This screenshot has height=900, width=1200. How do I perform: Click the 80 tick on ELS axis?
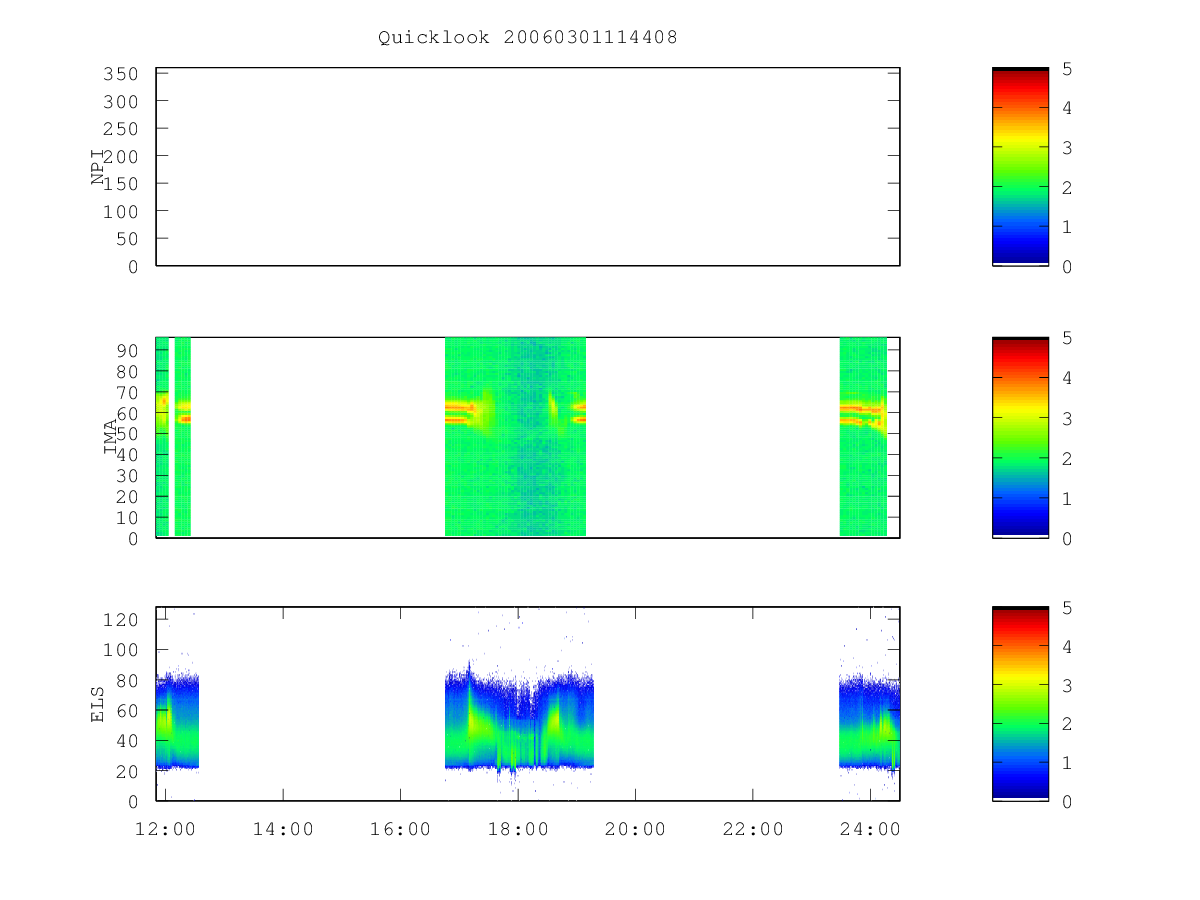tap(128, 681)
